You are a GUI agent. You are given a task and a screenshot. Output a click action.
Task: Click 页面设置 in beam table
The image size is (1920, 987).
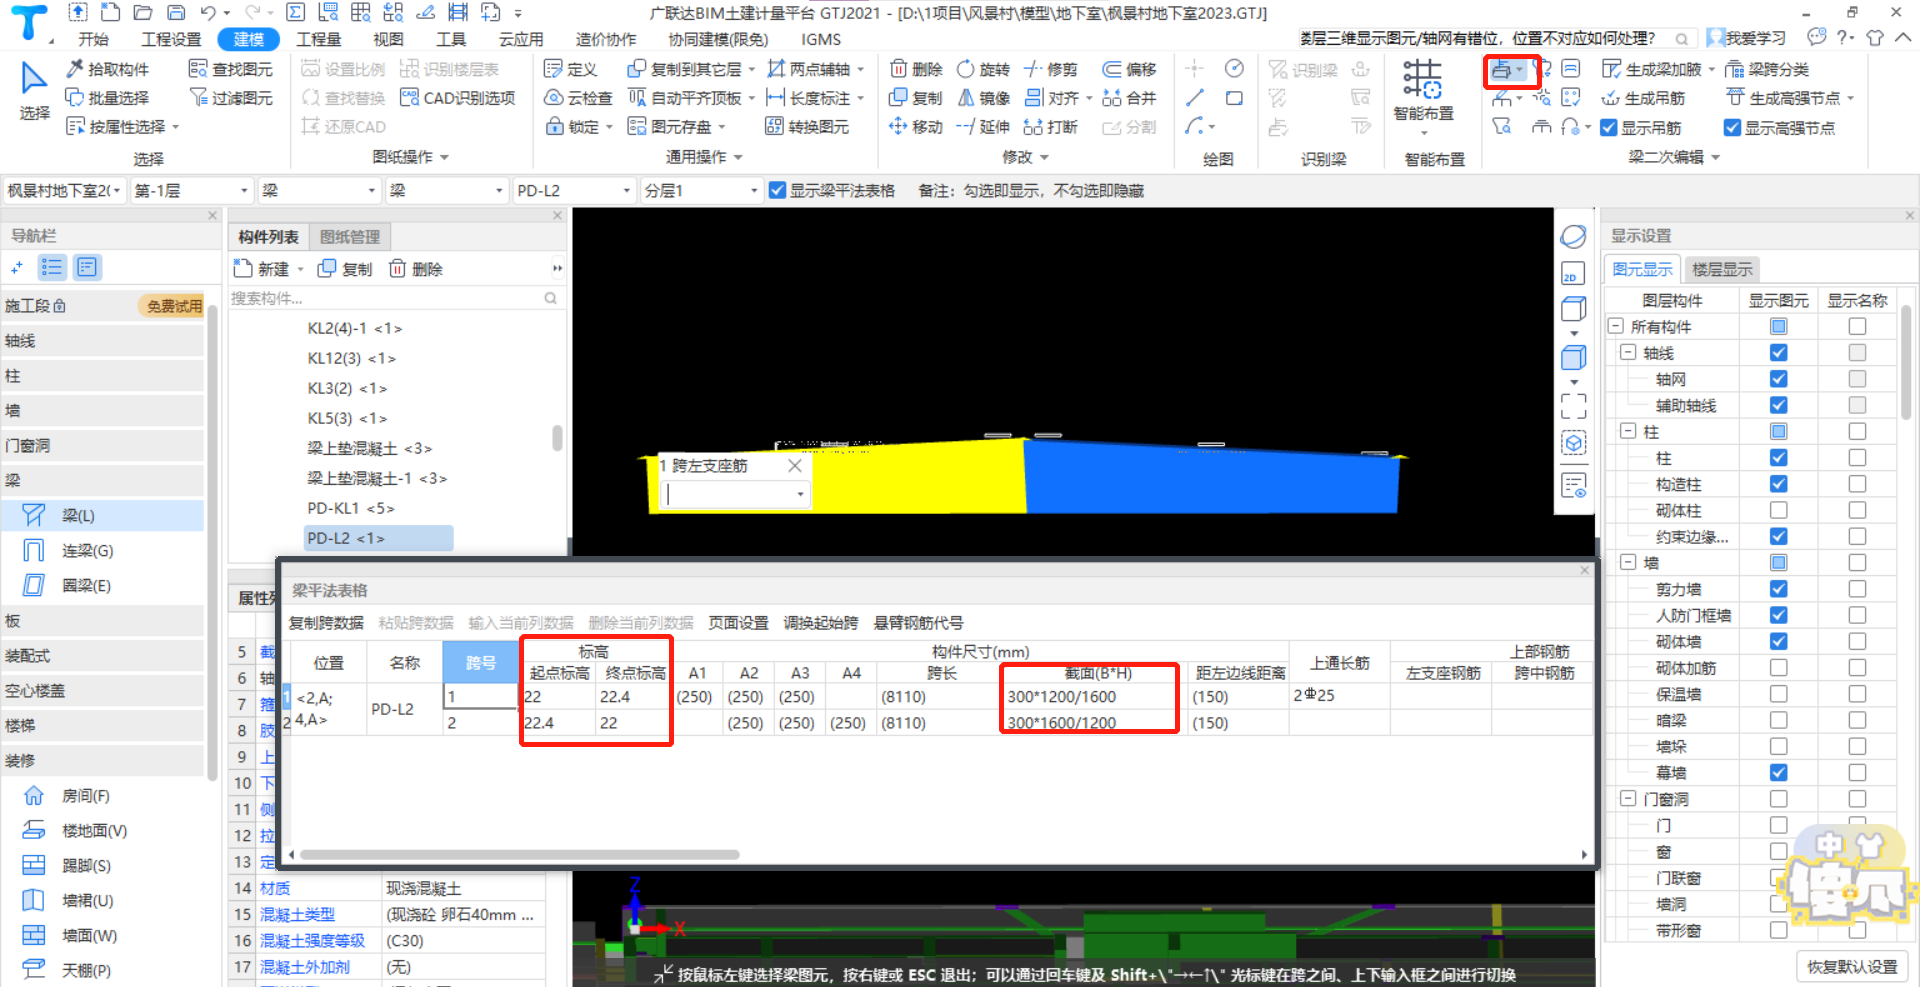(x=738, y=623)
